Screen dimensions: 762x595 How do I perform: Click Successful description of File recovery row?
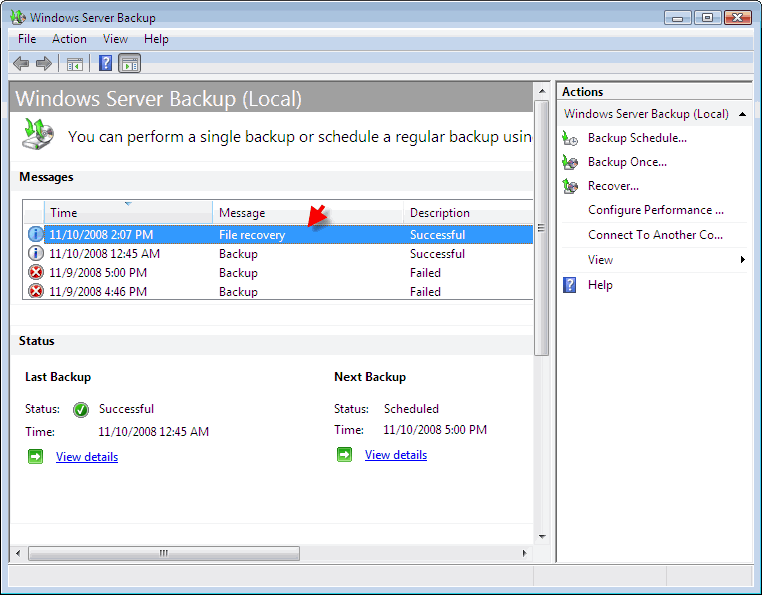[437, 235]
